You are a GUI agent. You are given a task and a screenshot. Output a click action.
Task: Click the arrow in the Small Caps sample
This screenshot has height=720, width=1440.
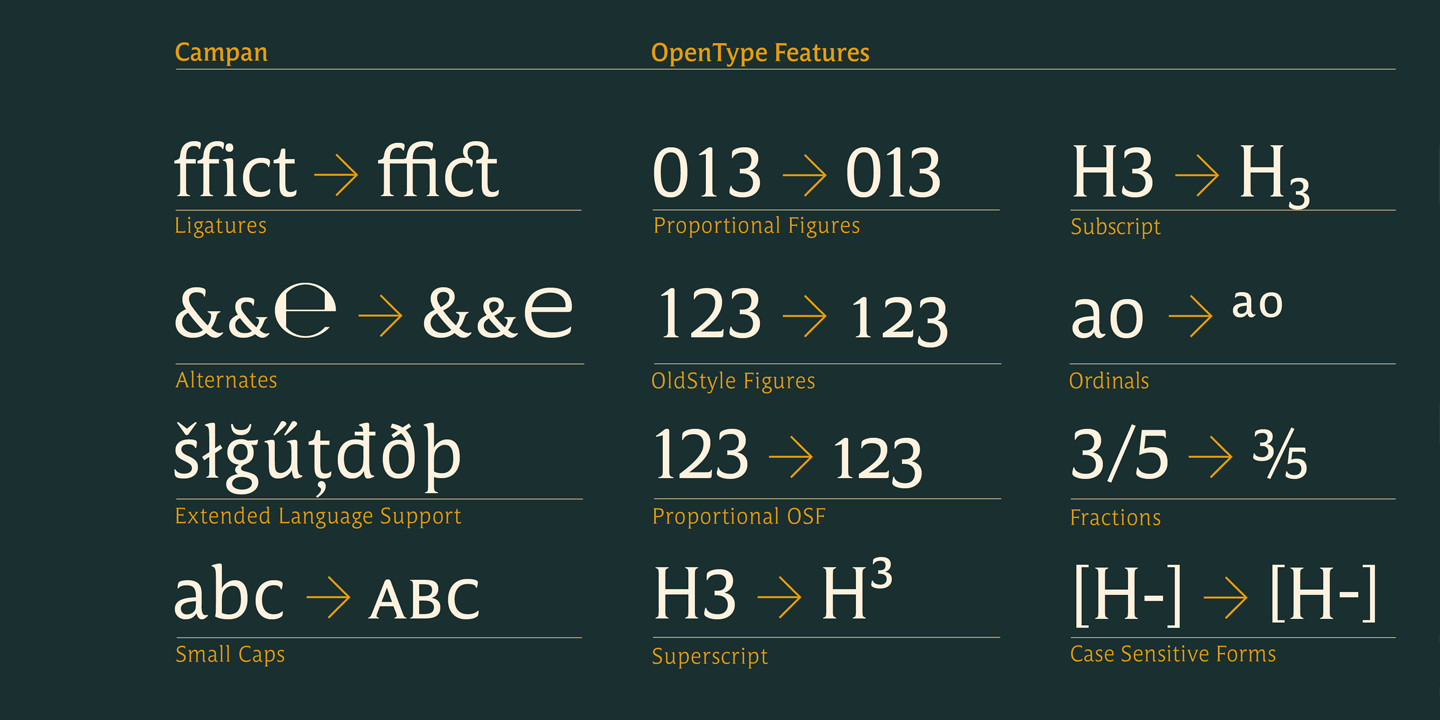328,599
